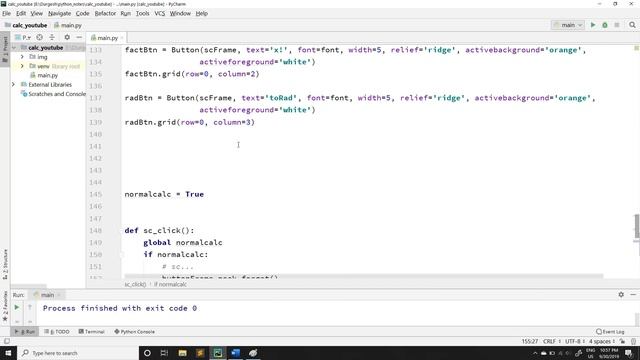This screenshot has height=360, width=640.
Task: Open the VCS menu
Action: coord(160,13)
